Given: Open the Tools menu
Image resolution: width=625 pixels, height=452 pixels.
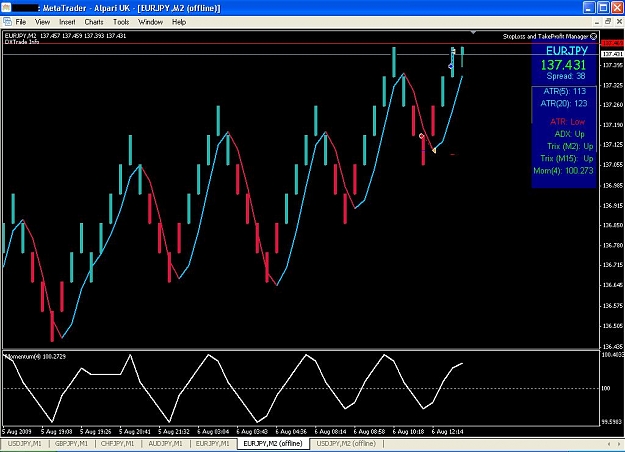Looking at the screenshot, I should pos(121,22).
